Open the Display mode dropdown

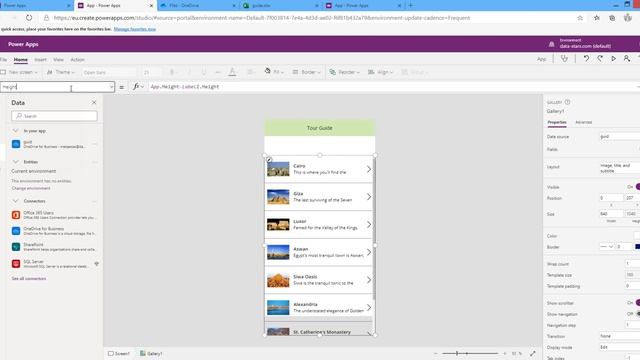pos(620,347)
